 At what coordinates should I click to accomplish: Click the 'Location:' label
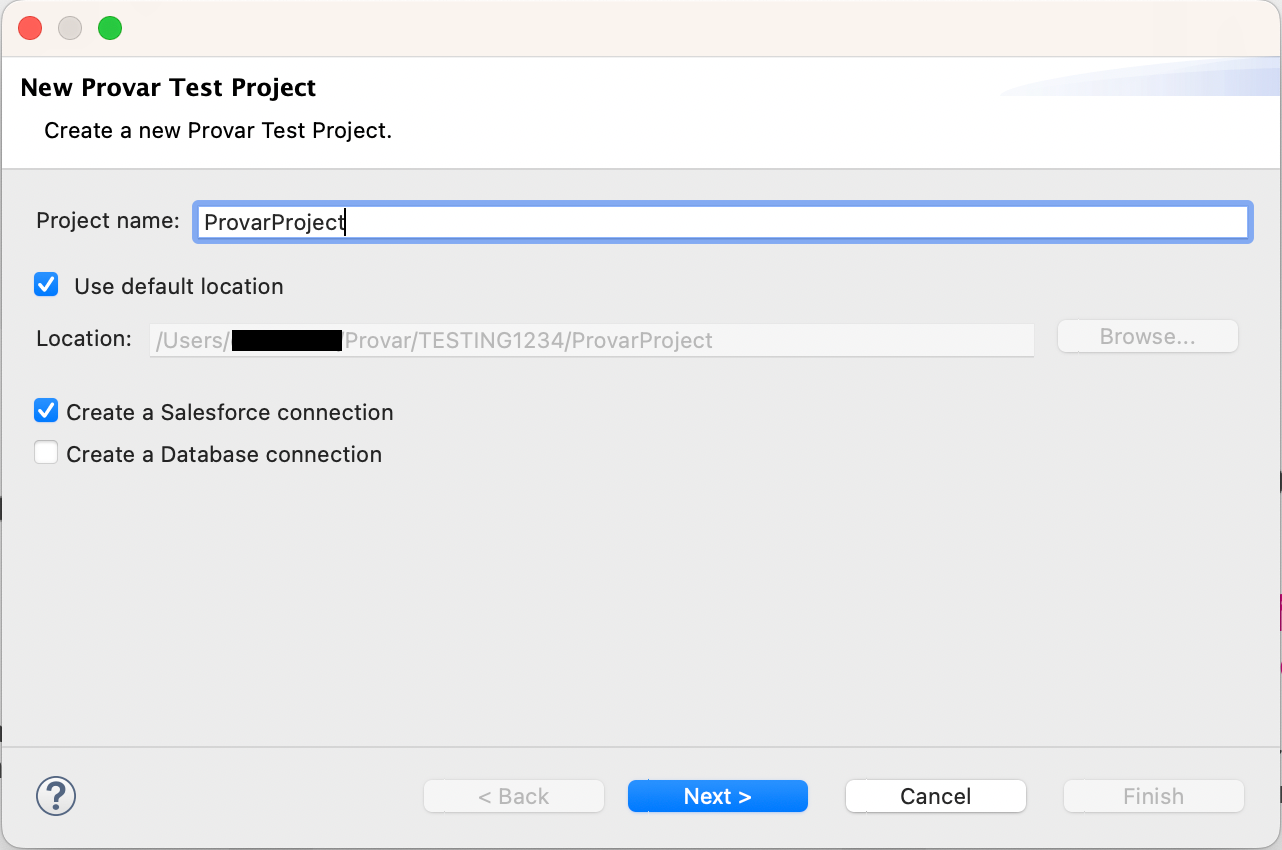[84, 339]
